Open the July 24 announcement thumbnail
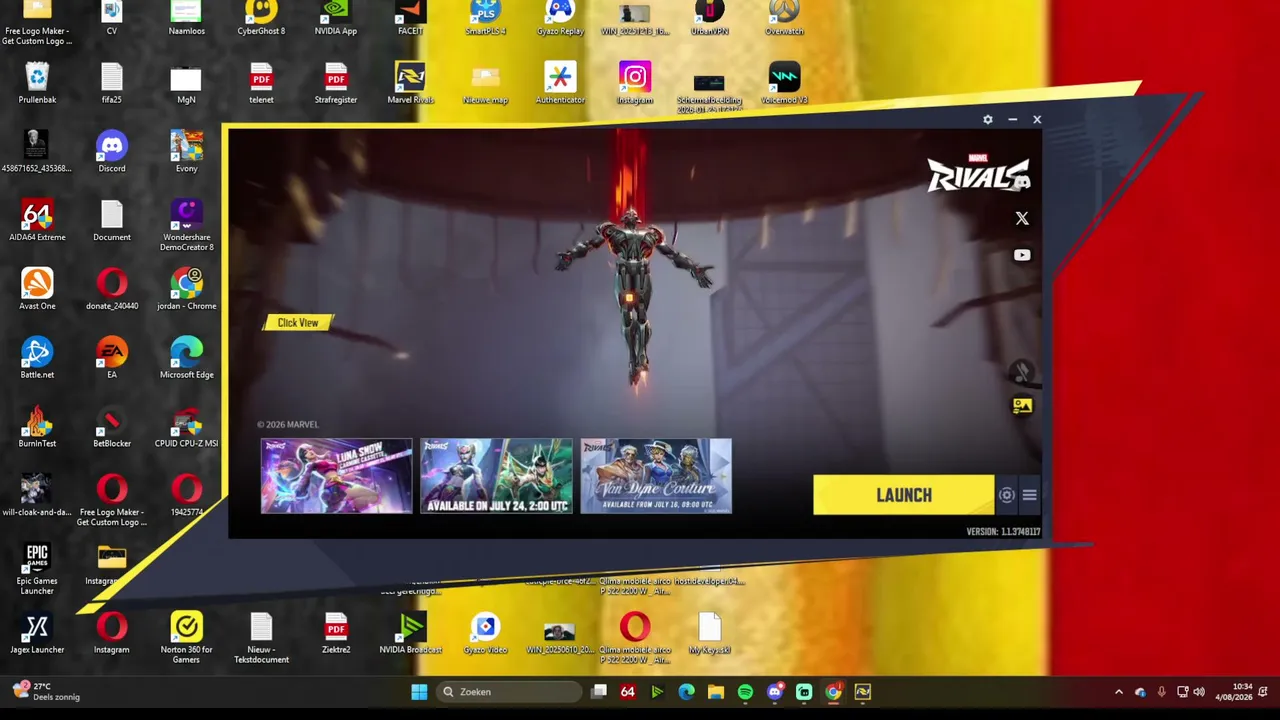The width and height of the screenshot is (1280, 720). 496,476
